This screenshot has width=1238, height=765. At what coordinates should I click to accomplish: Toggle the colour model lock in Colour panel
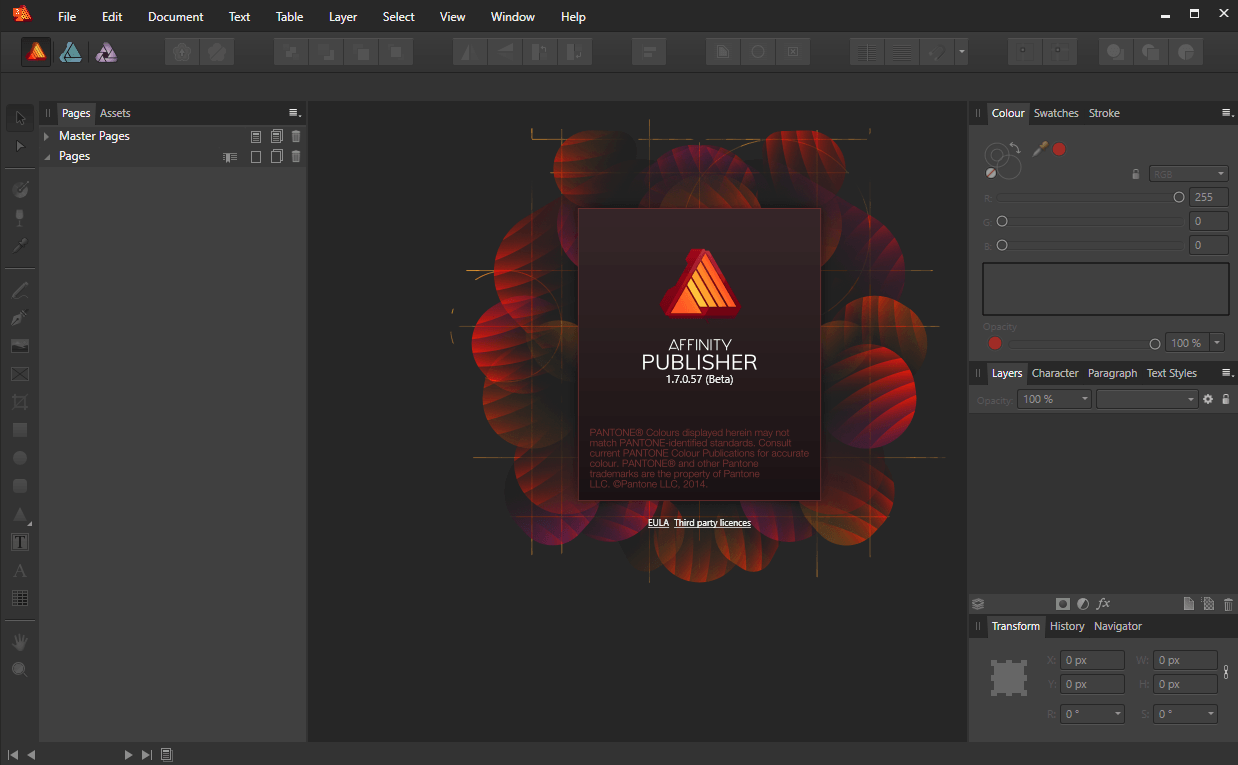(1136, 174)
